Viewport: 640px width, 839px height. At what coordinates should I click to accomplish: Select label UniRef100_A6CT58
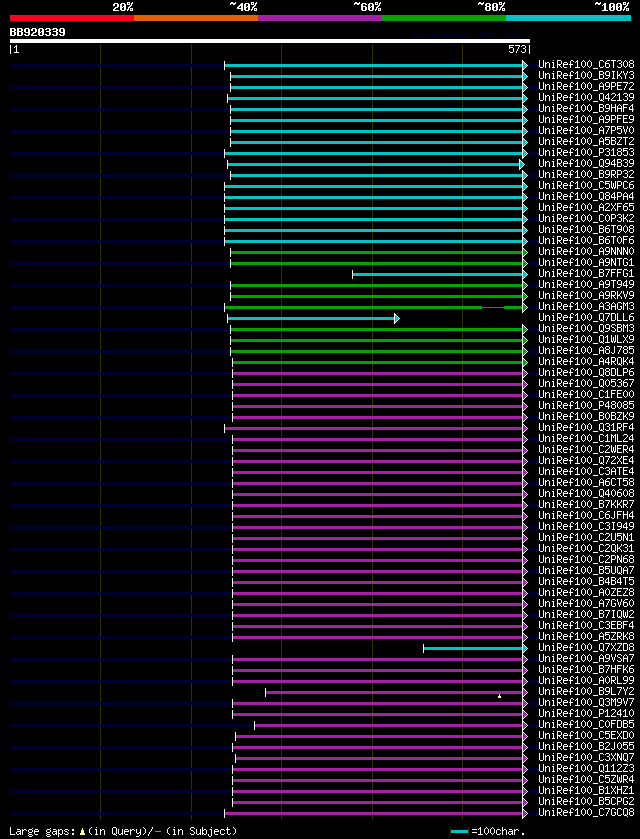[586, 482]
